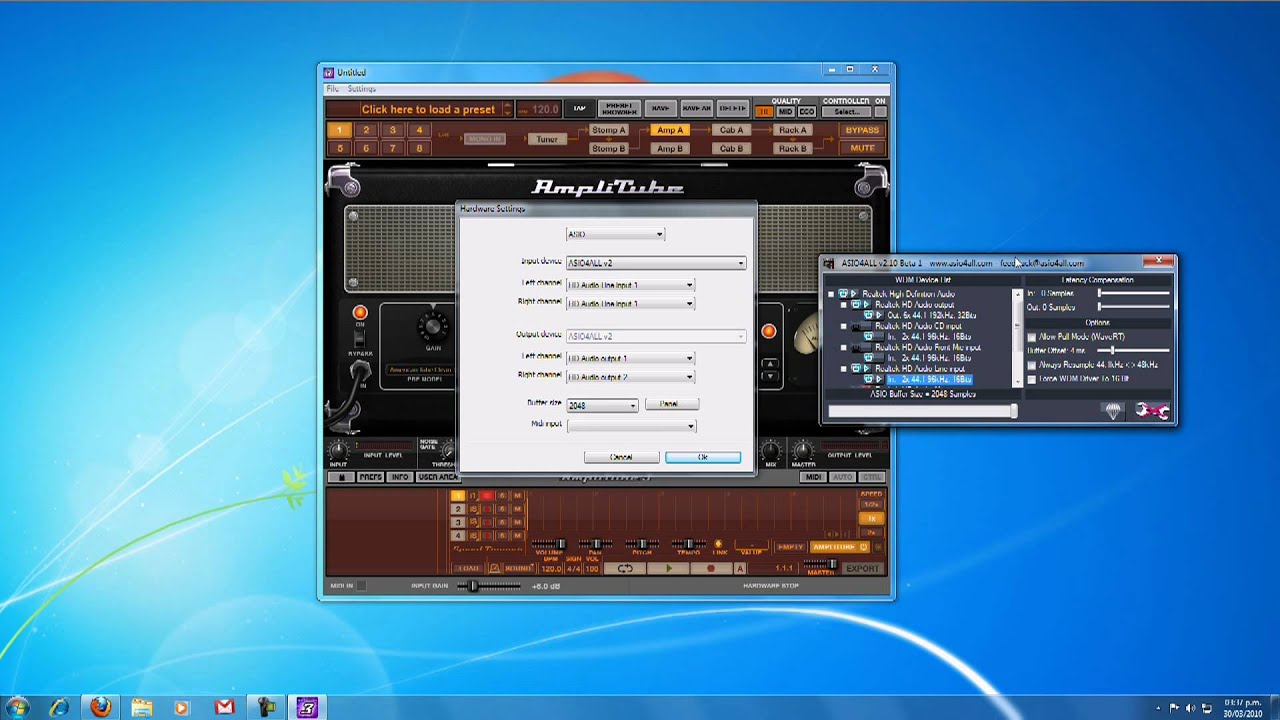Open the ASIO driver type dropdown
Screen dimensions: 1280x720
point(615,234)
